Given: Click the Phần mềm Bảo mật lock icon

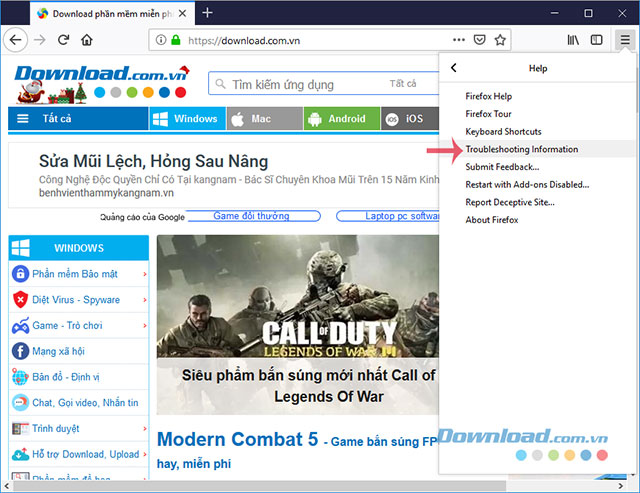Looking at the screenshot, I should point(20,274).
